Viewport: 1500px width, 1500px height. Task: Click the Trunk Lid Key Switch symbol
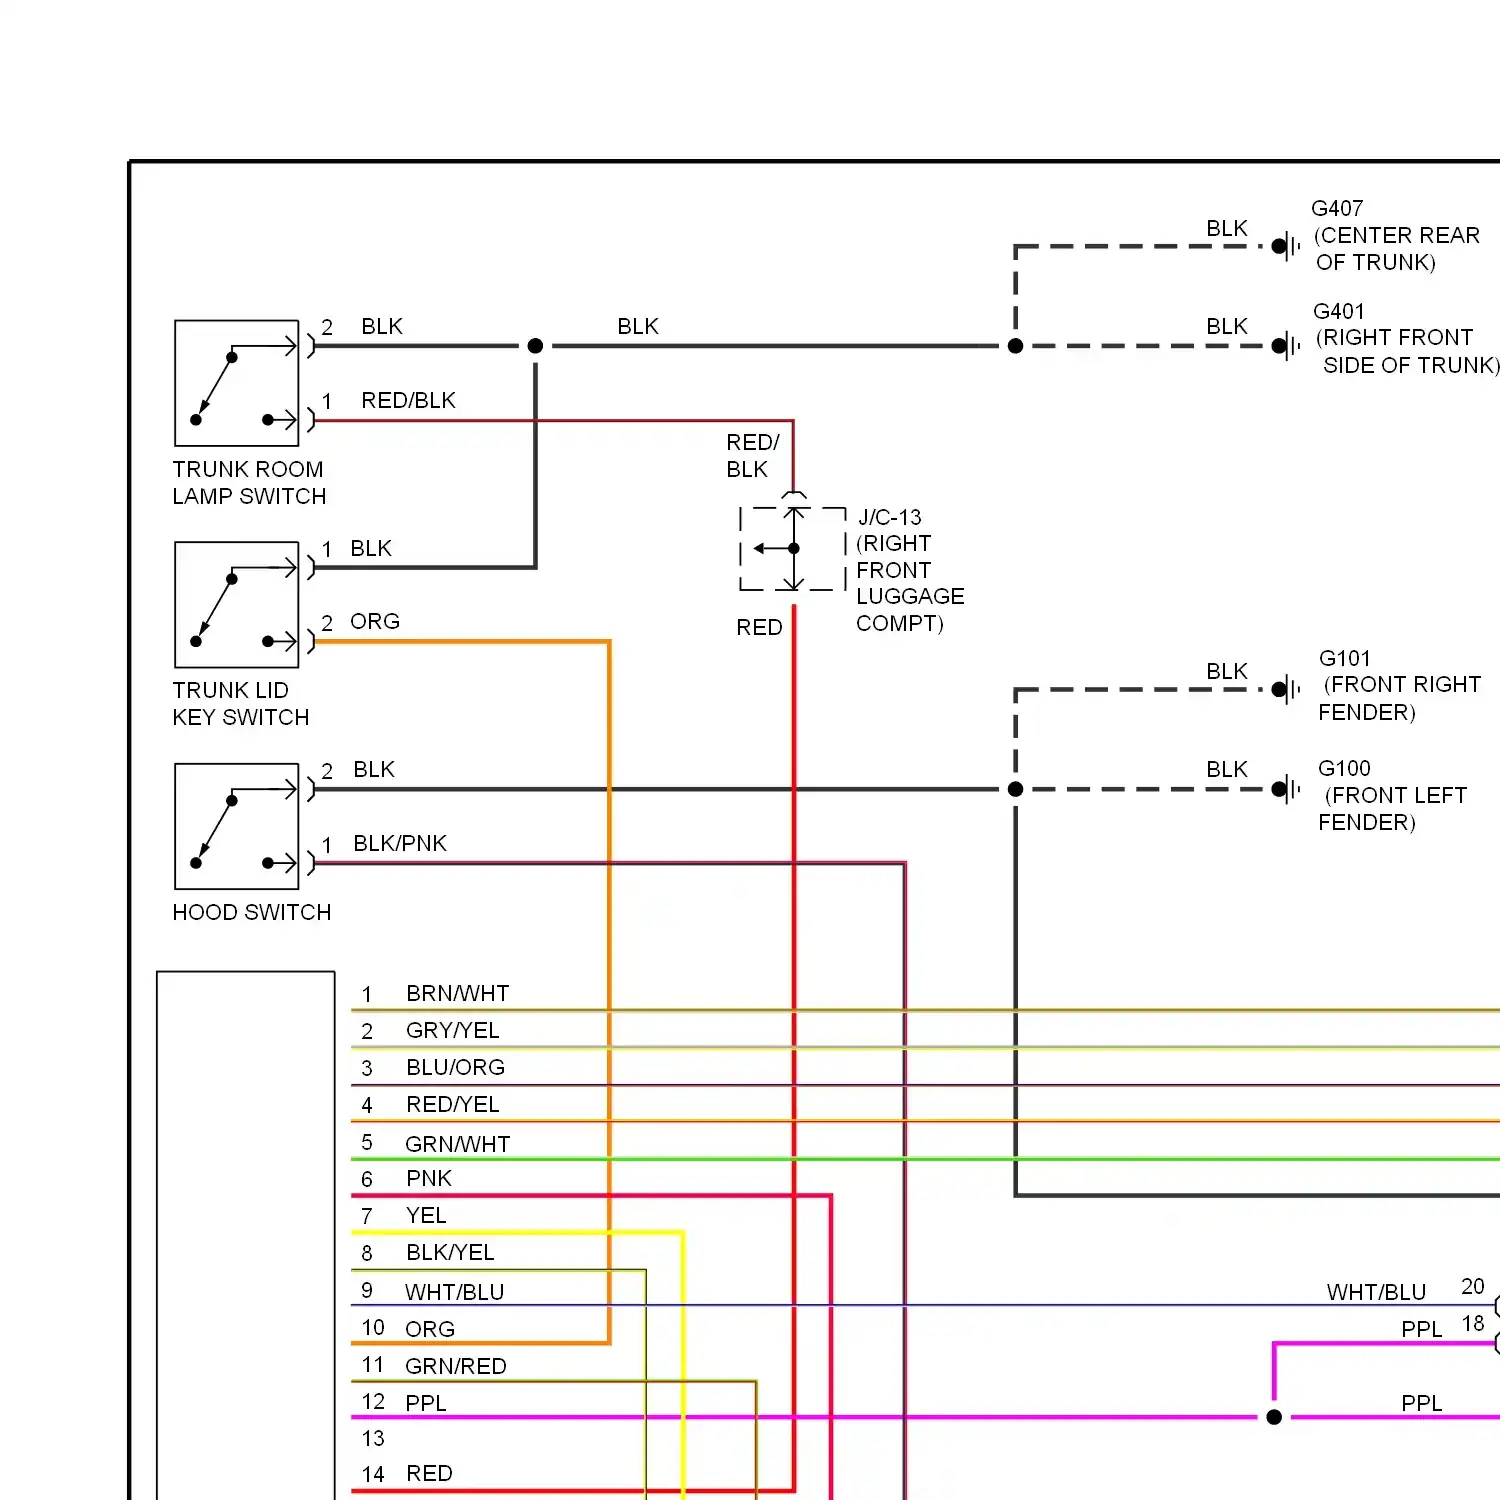click(237, 605)
